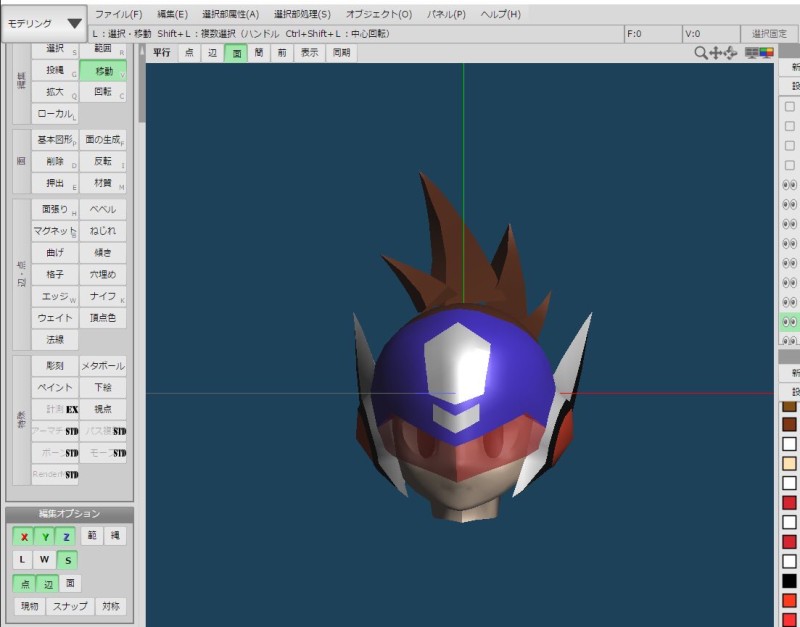Click the pan view arrows icon
The height and width of the screenshot is (627, 800).
716,52
